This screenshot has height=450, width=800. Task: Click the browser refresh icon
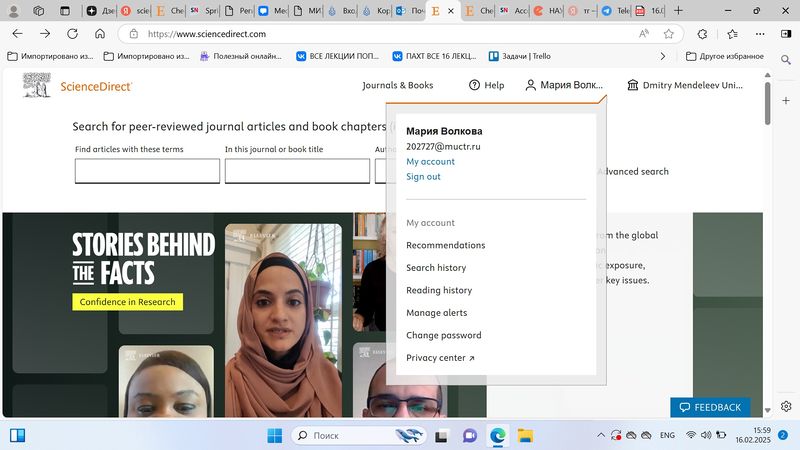pos(72,34)
